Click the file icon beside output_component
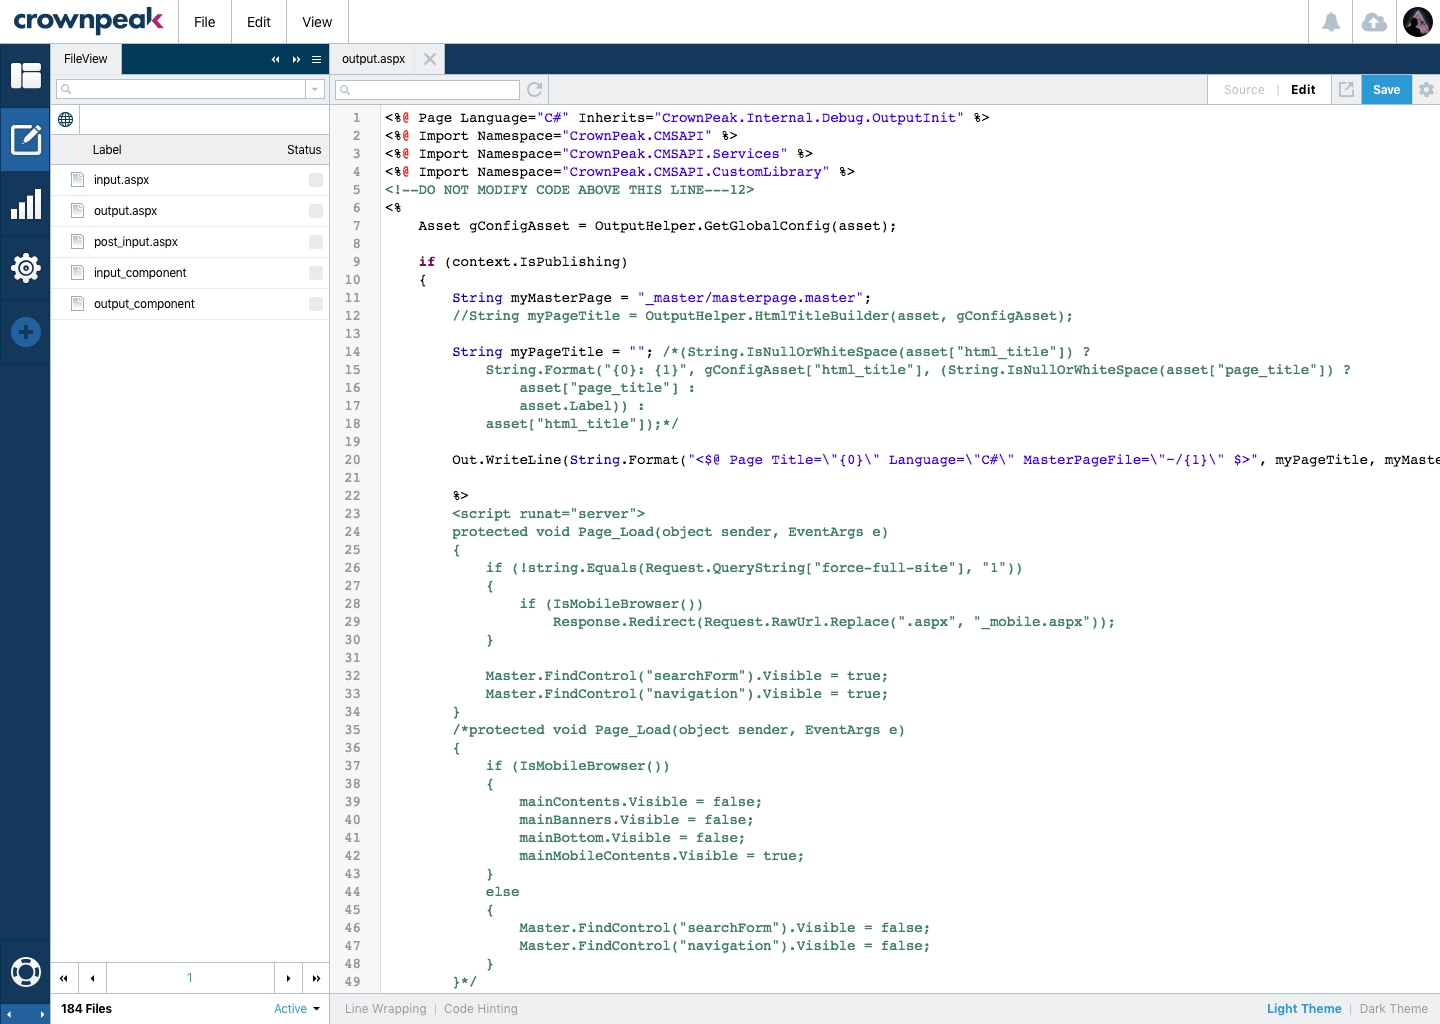Image resolution: width=1440 pixels, height=1024 pixels. tap(77, 303)
